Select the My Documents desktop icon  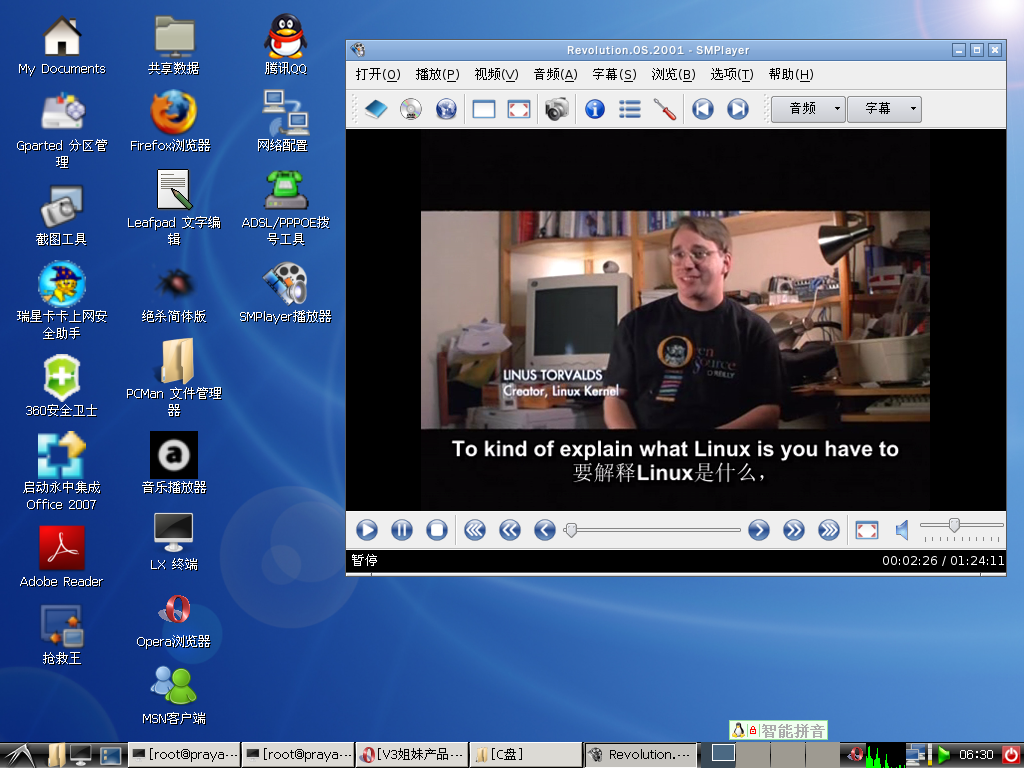pyautogui.click(x=62, y=44)
